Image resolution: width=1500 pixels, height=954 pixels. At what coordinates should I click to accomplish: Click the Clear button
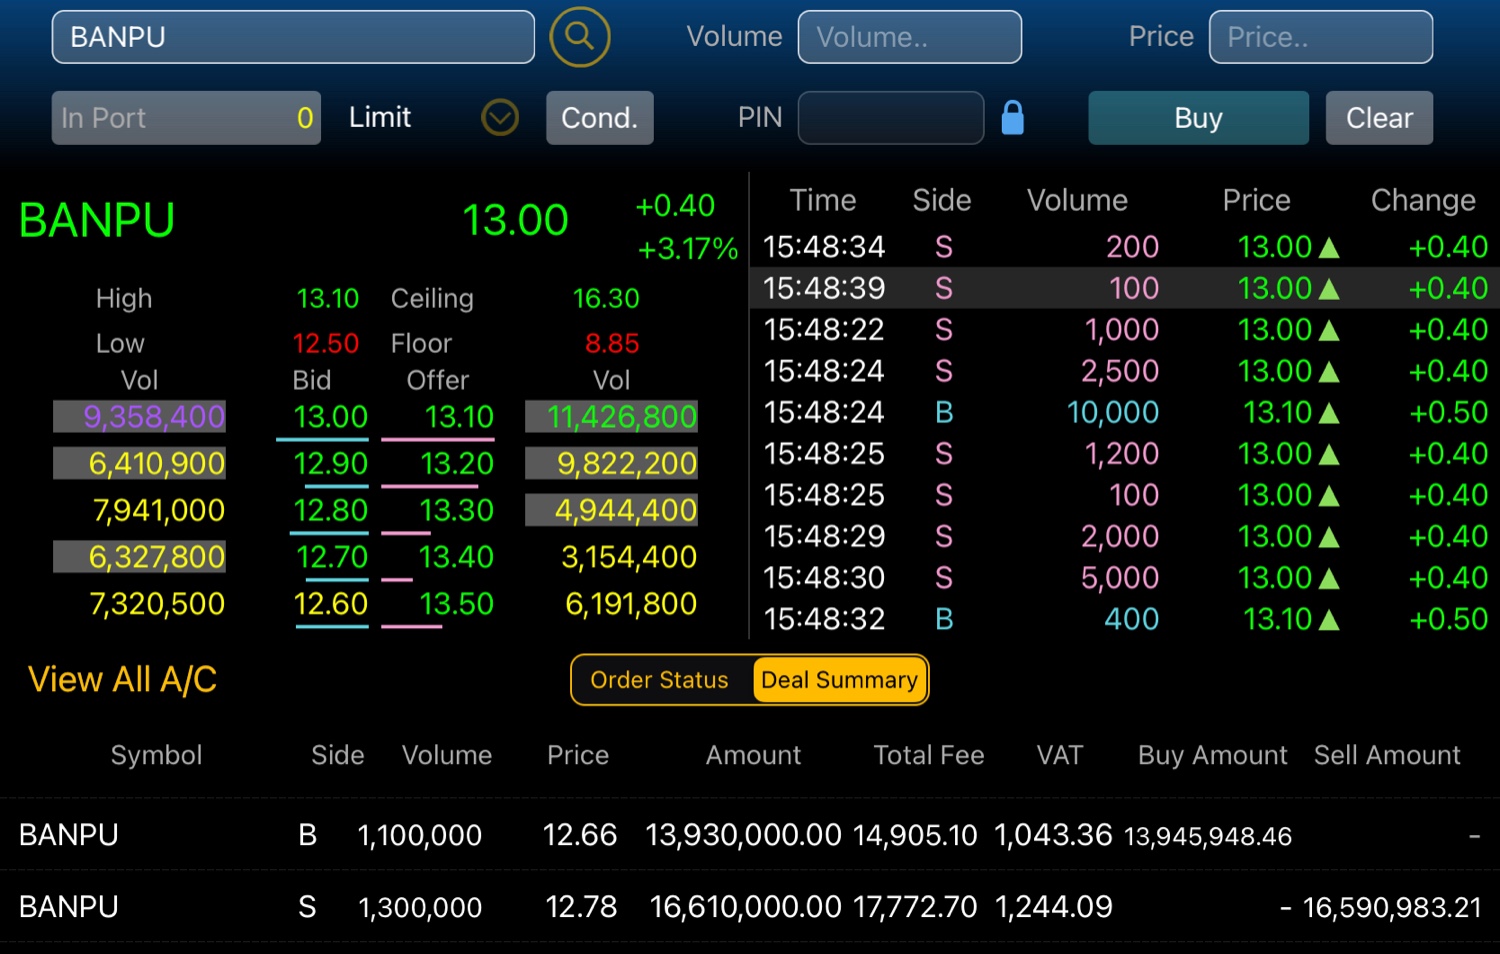pos(1379,118)
